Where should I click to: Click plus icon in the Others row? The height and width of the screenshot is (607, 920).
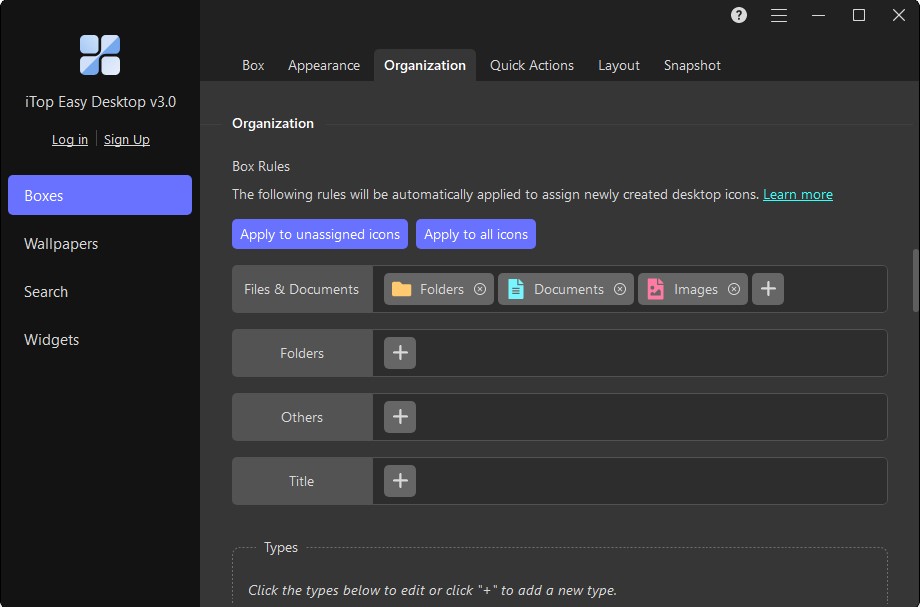click(400, 417)
